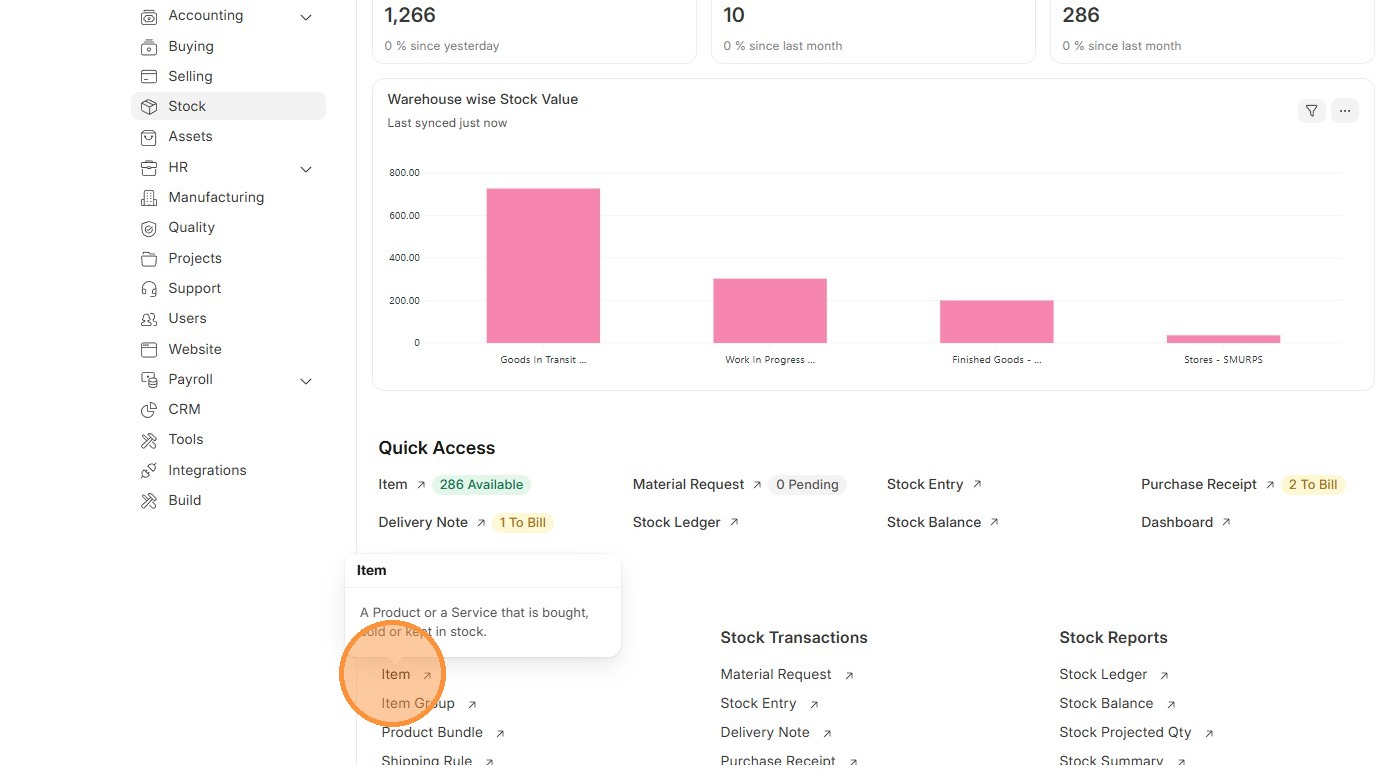Expand the HR sidebar section
Viewport: 1376px width, 770px height.
tap(306, 168)
